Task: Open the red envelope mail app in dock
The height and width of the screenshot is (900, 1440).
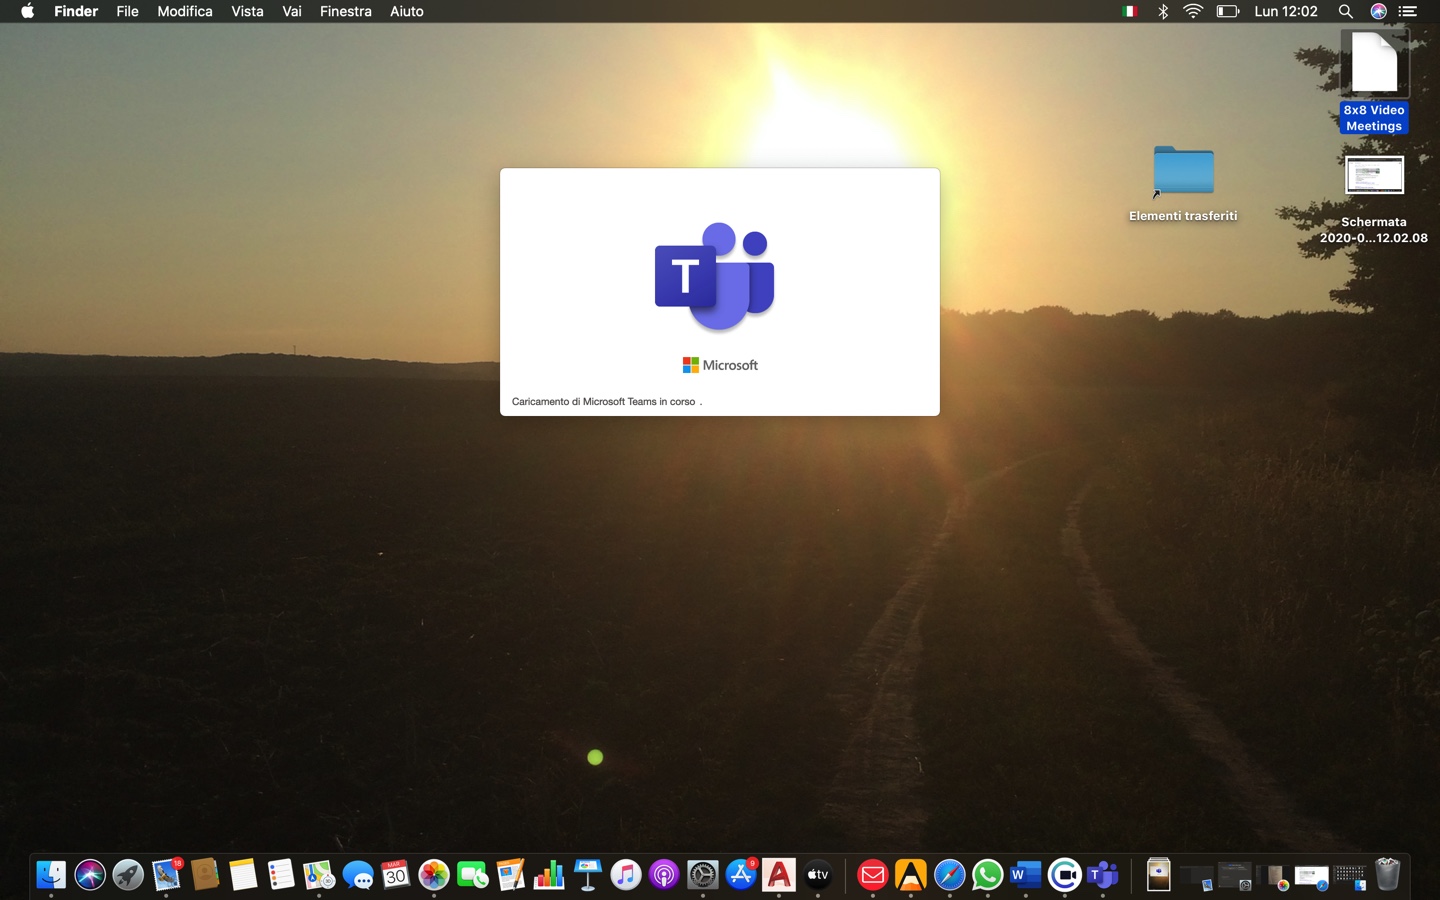Action: click(873, 875)
